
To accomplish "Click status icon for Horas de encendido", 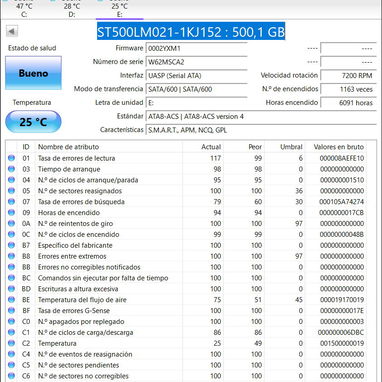I will (12, 213).
